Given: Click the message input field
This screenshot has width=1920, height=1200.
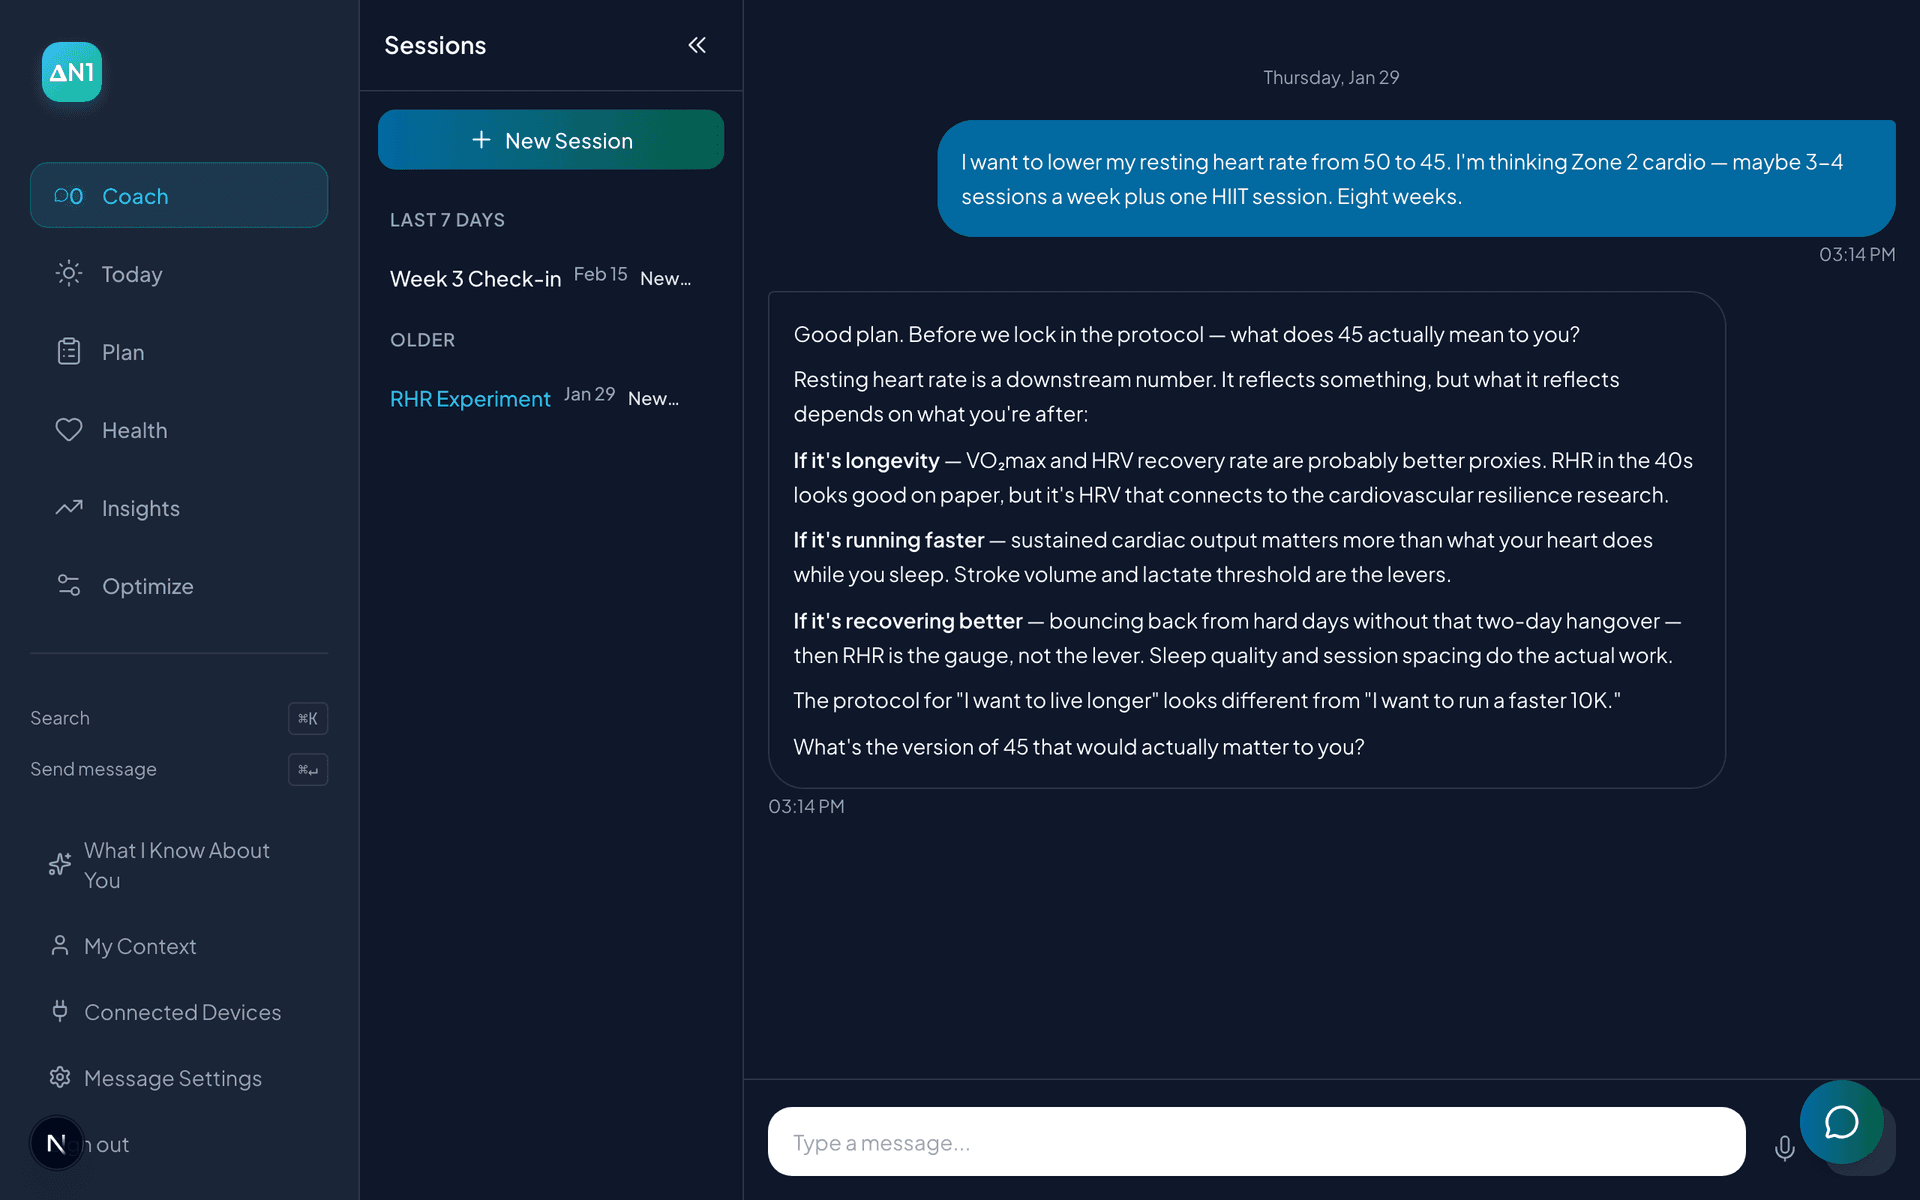Looking at the screenshot, I should 1255,1142.
